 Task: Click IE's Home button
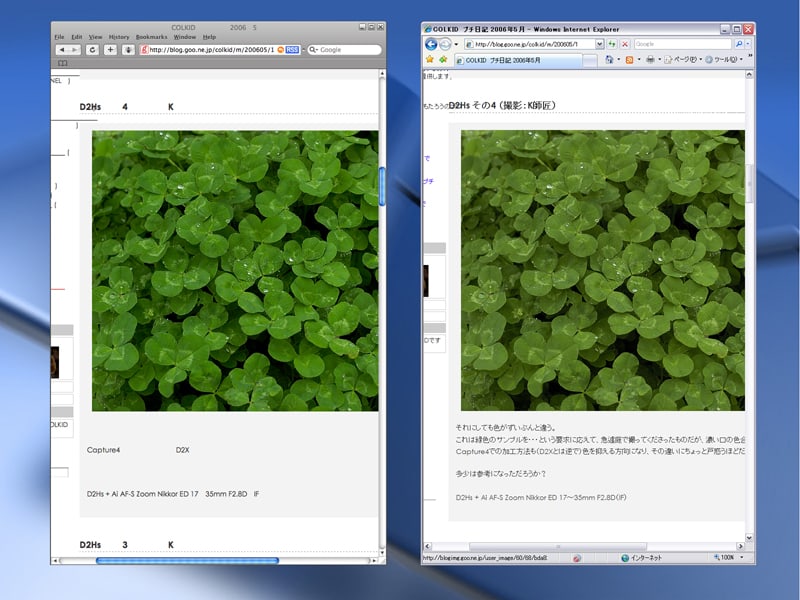[609, 60]
